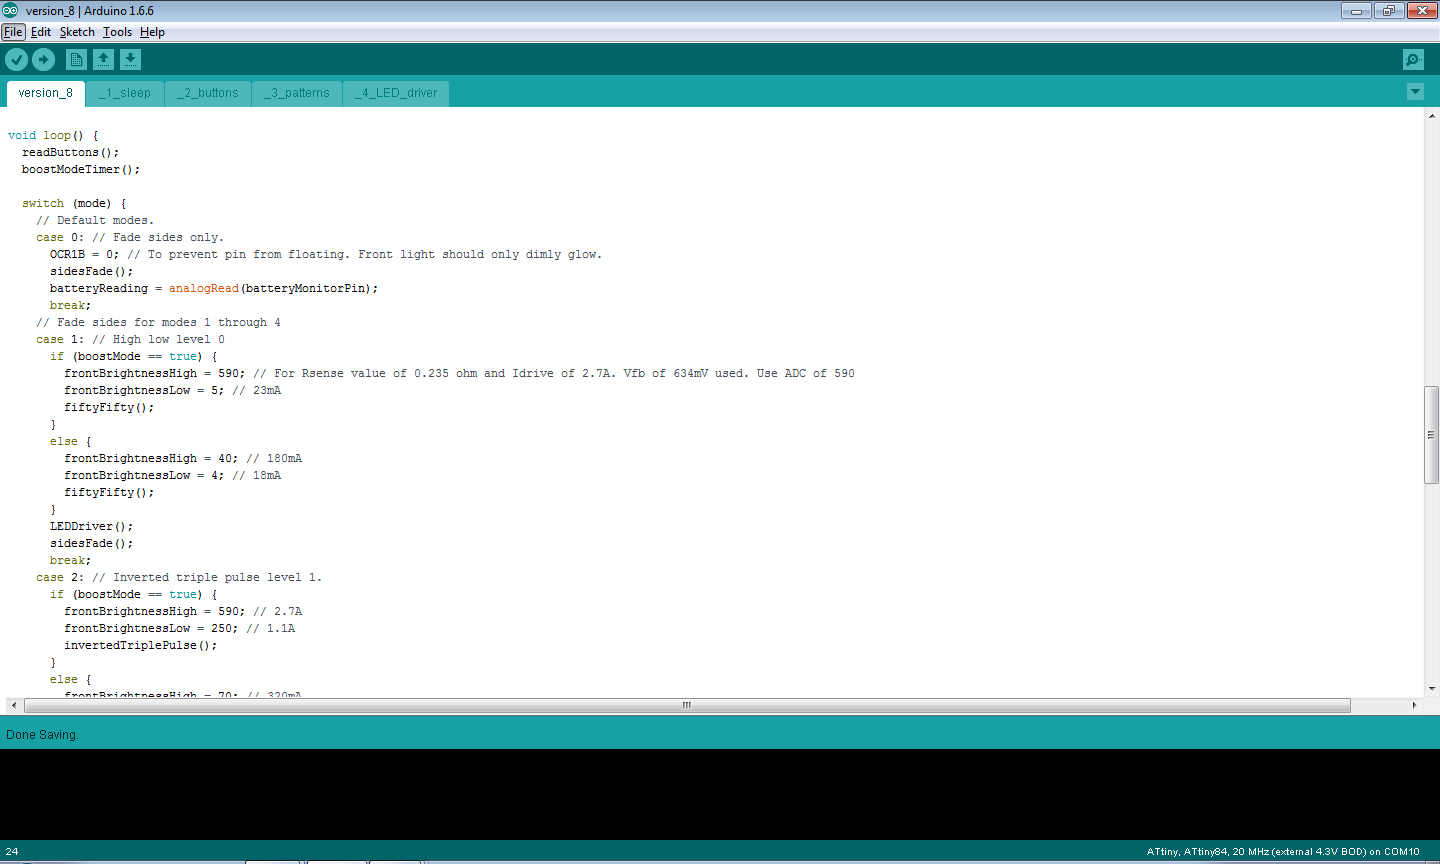Click the Arduino window title bar icon
The image size is (1440, 864).
[10, 10]
